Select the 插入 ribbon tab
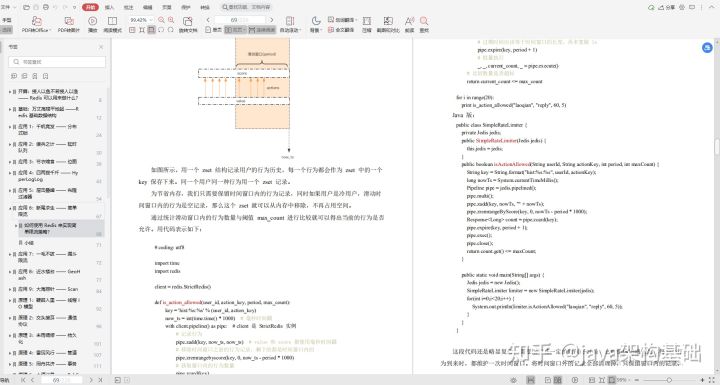The image size is (720, 385). 109,7
